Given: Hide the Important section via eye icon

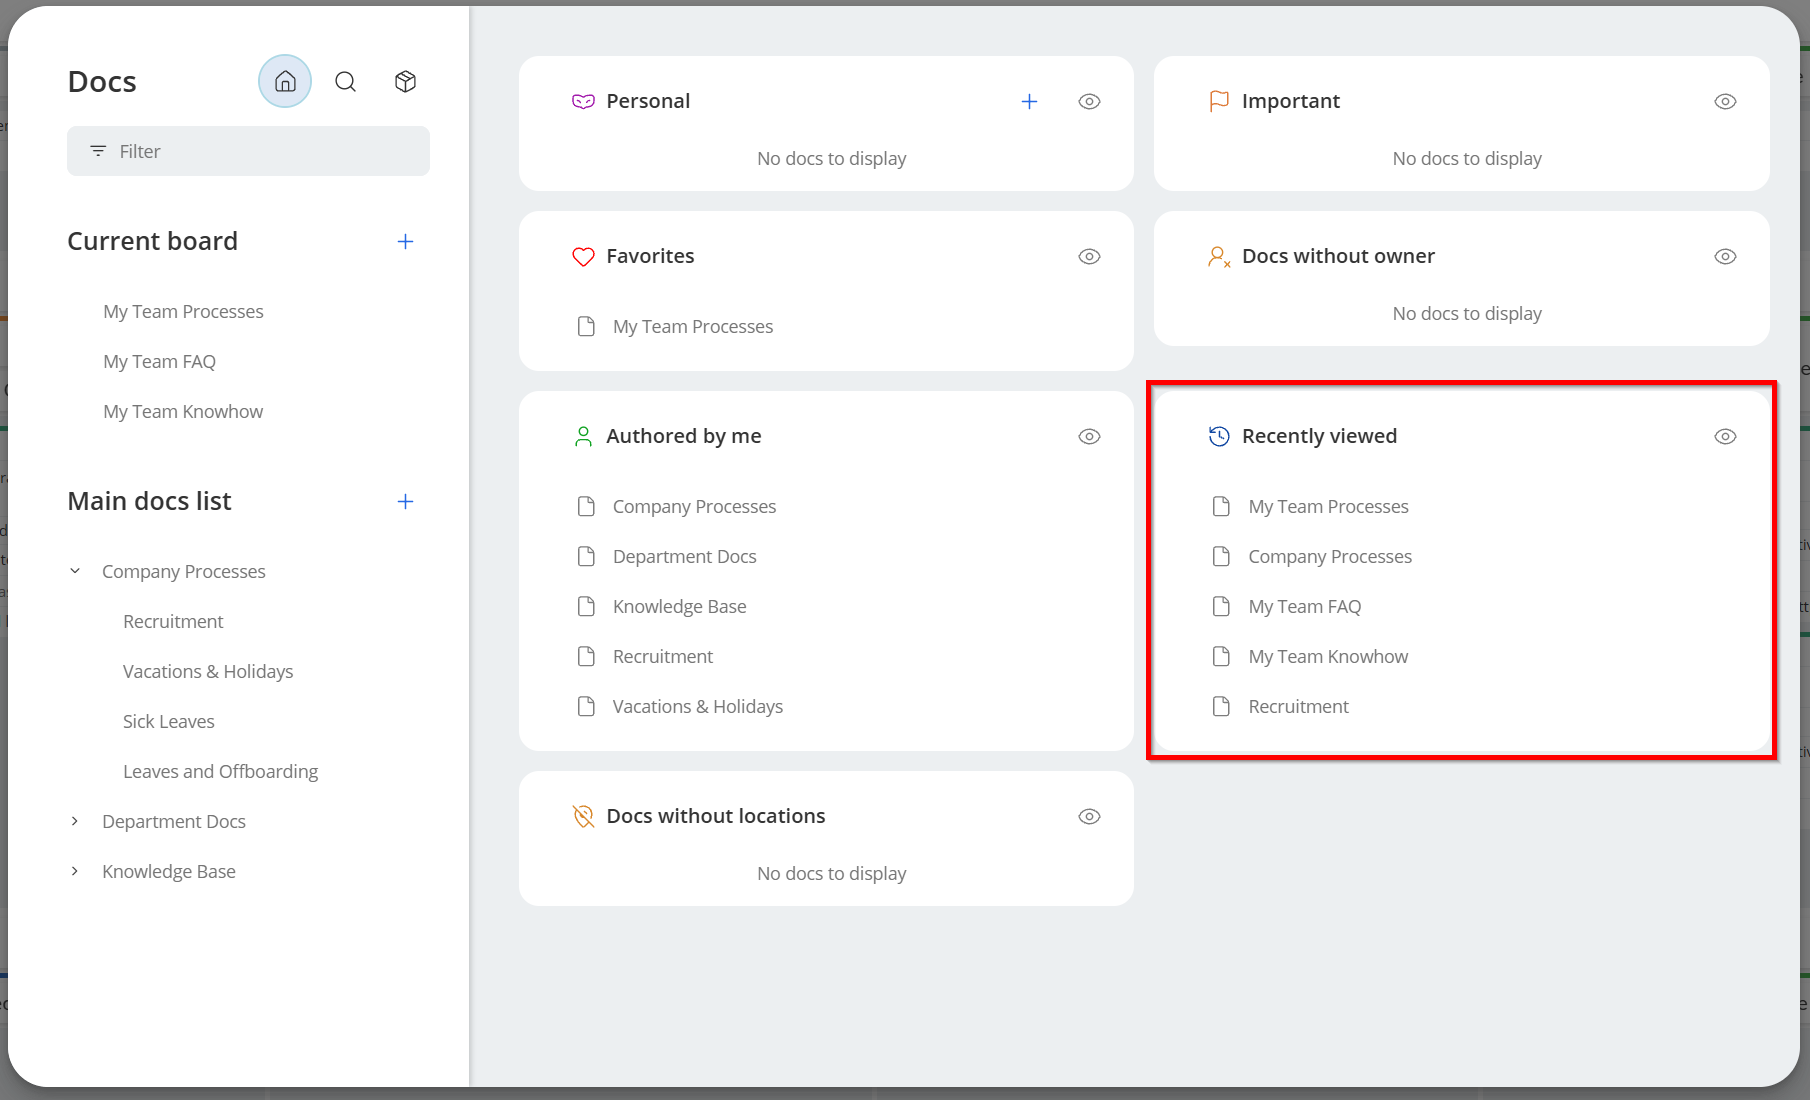Looking at the screenshot, I should click(x=1725, y=102).
